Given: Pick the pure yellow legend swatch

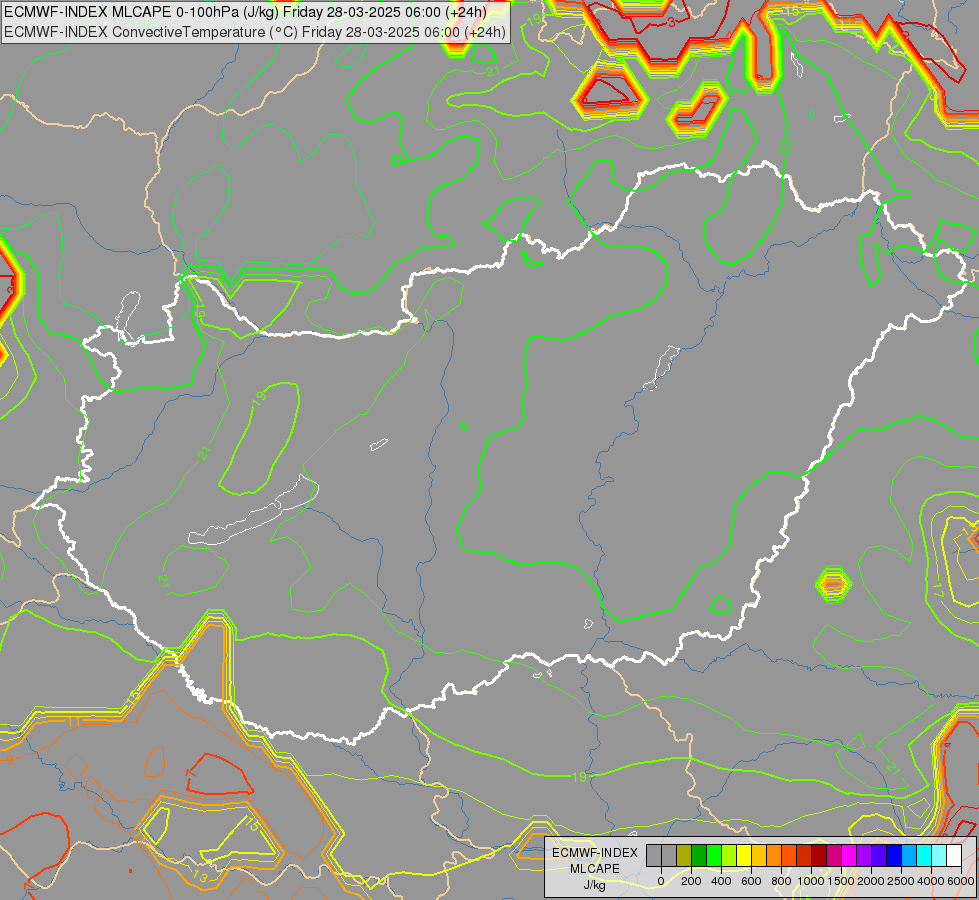Looking at the screenshot, I should (744, 856).
